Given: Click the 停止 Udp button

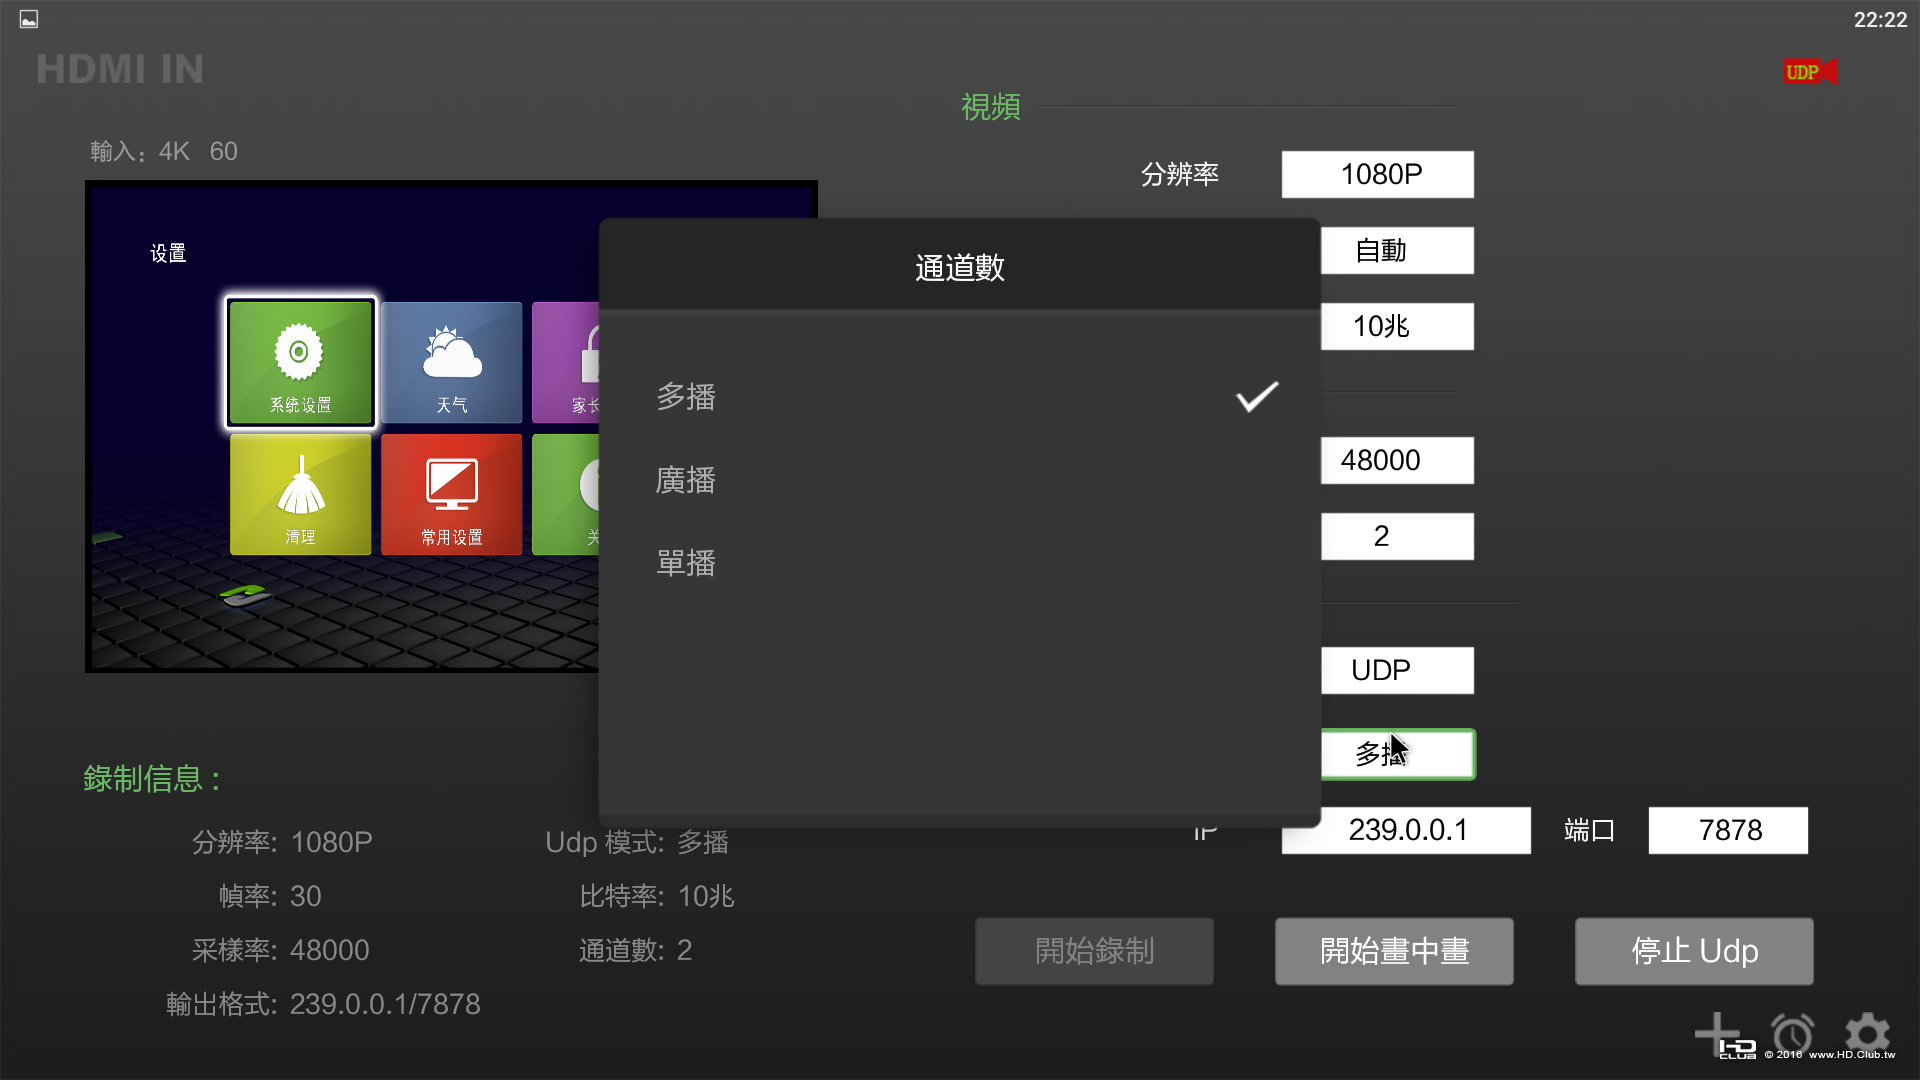Looking at the screenshot, I should pyautogui.click(x=1694, y=951).
